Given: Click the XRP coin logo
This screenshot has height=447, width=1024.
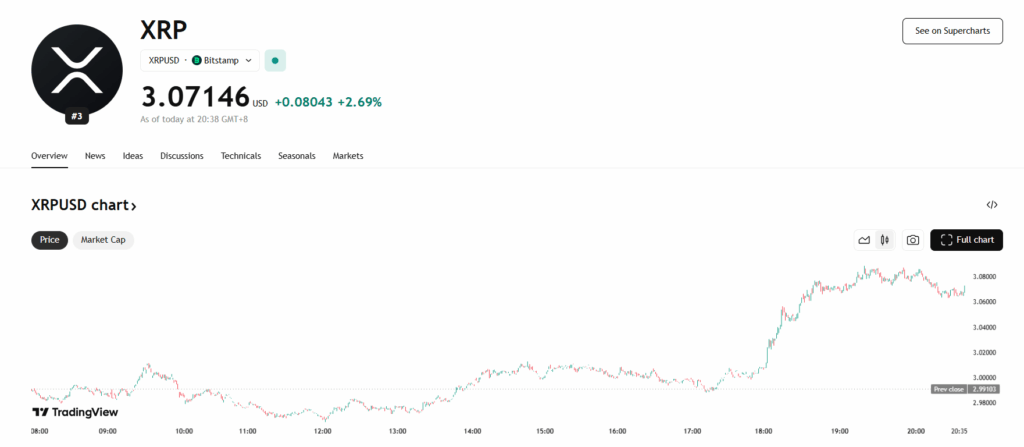Looking at the screenshot, I should point(77,70).
